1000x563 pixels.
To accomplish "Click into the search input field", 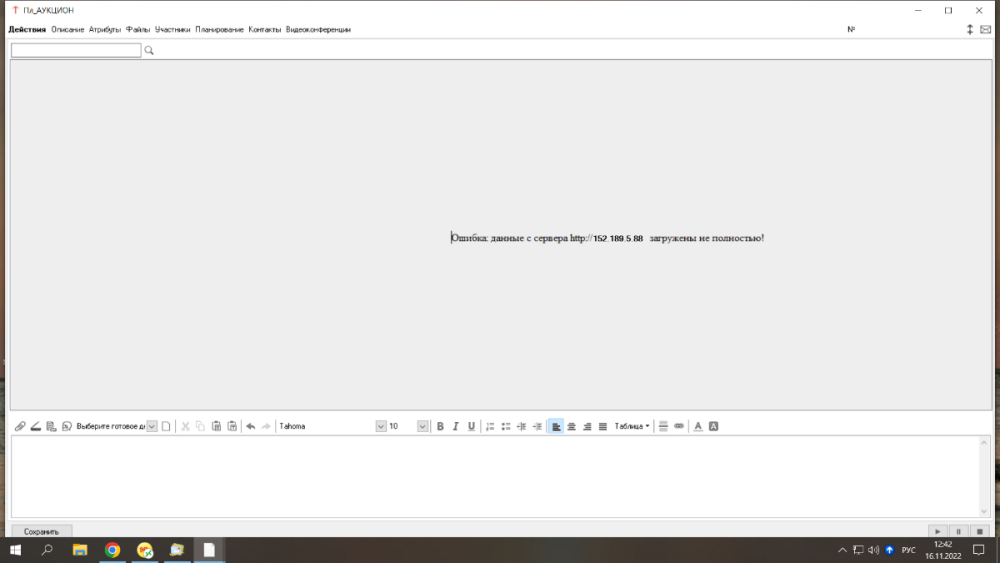I will point(76,50).
